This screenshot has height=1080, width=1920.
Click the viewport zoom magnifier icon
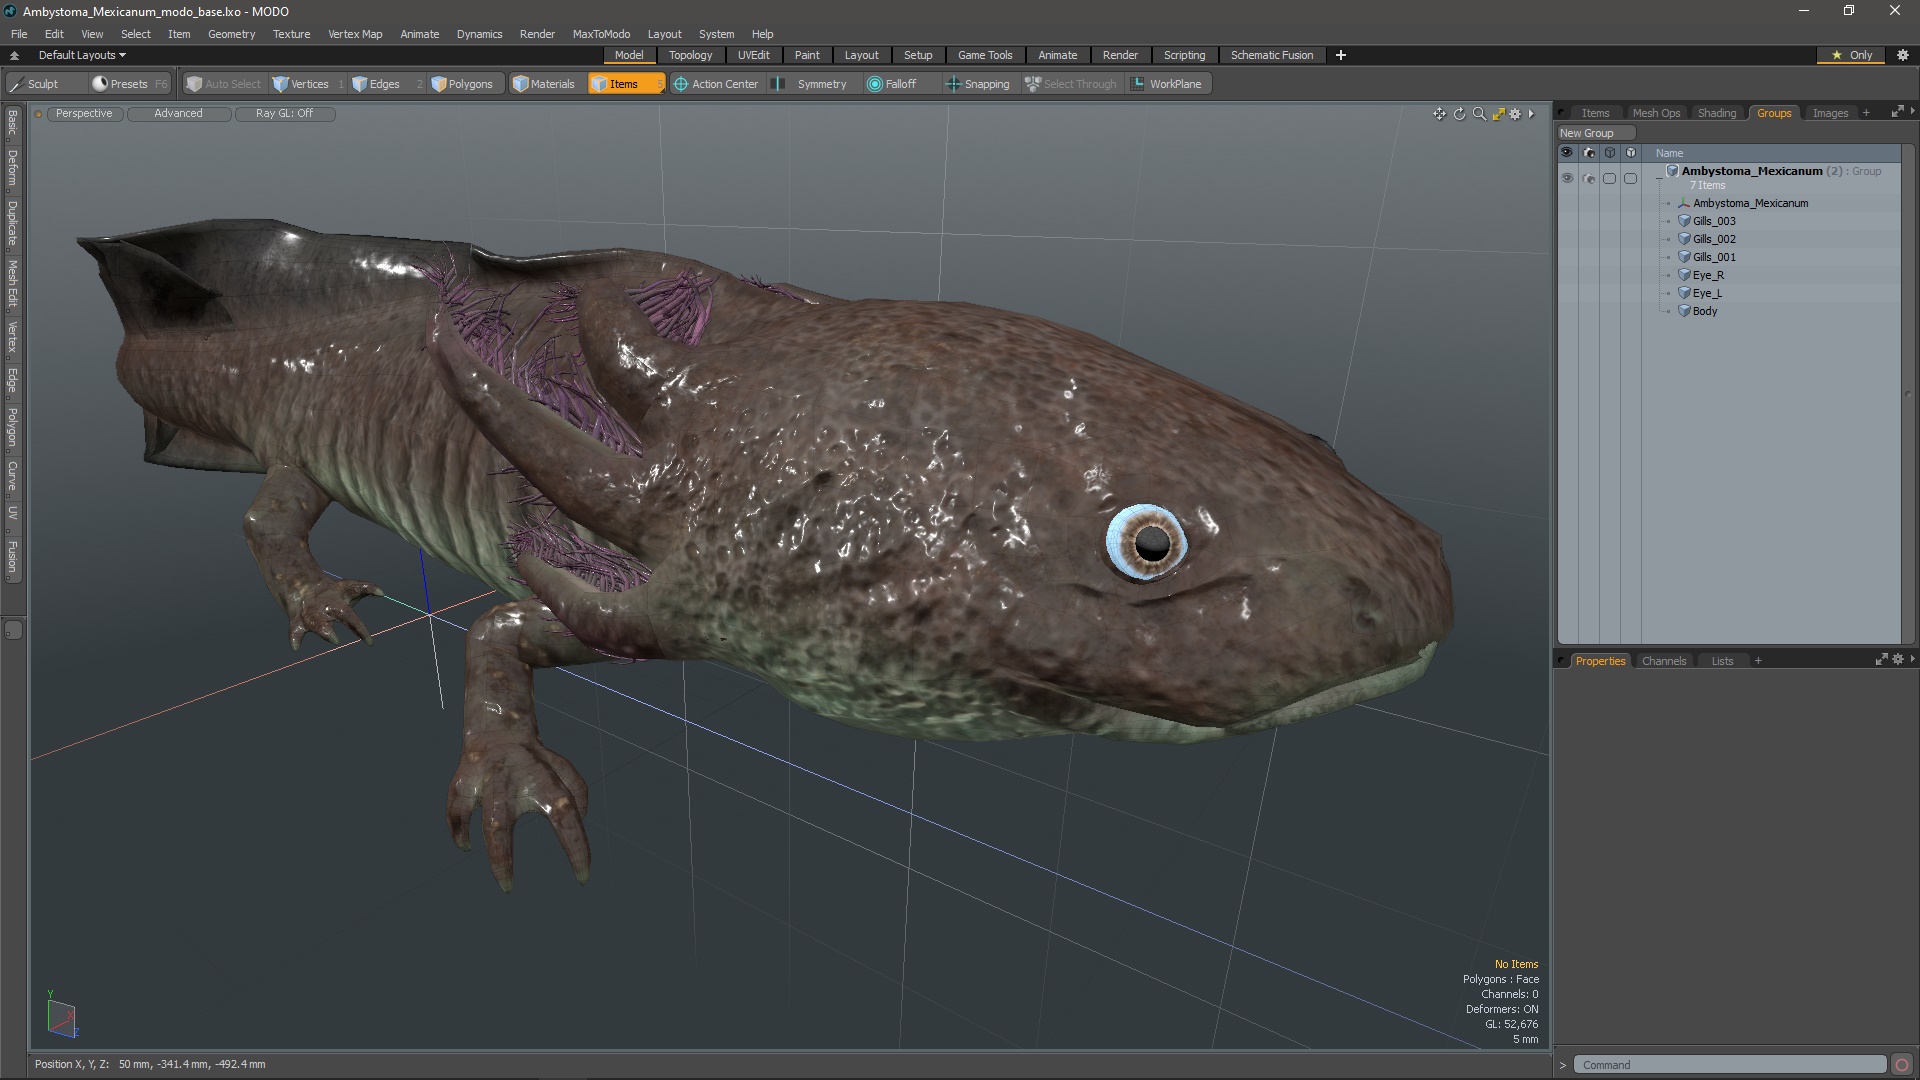pos(1479,114)
